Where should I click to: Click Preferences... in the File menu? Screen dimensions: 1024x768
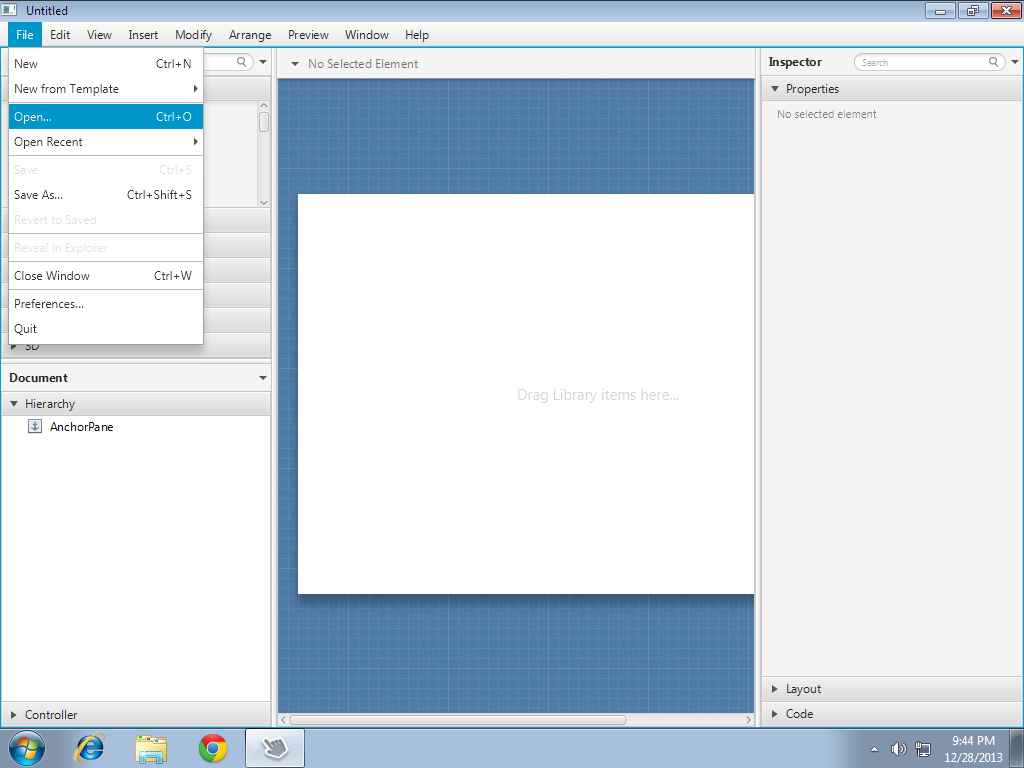click(x=49, y=304)
